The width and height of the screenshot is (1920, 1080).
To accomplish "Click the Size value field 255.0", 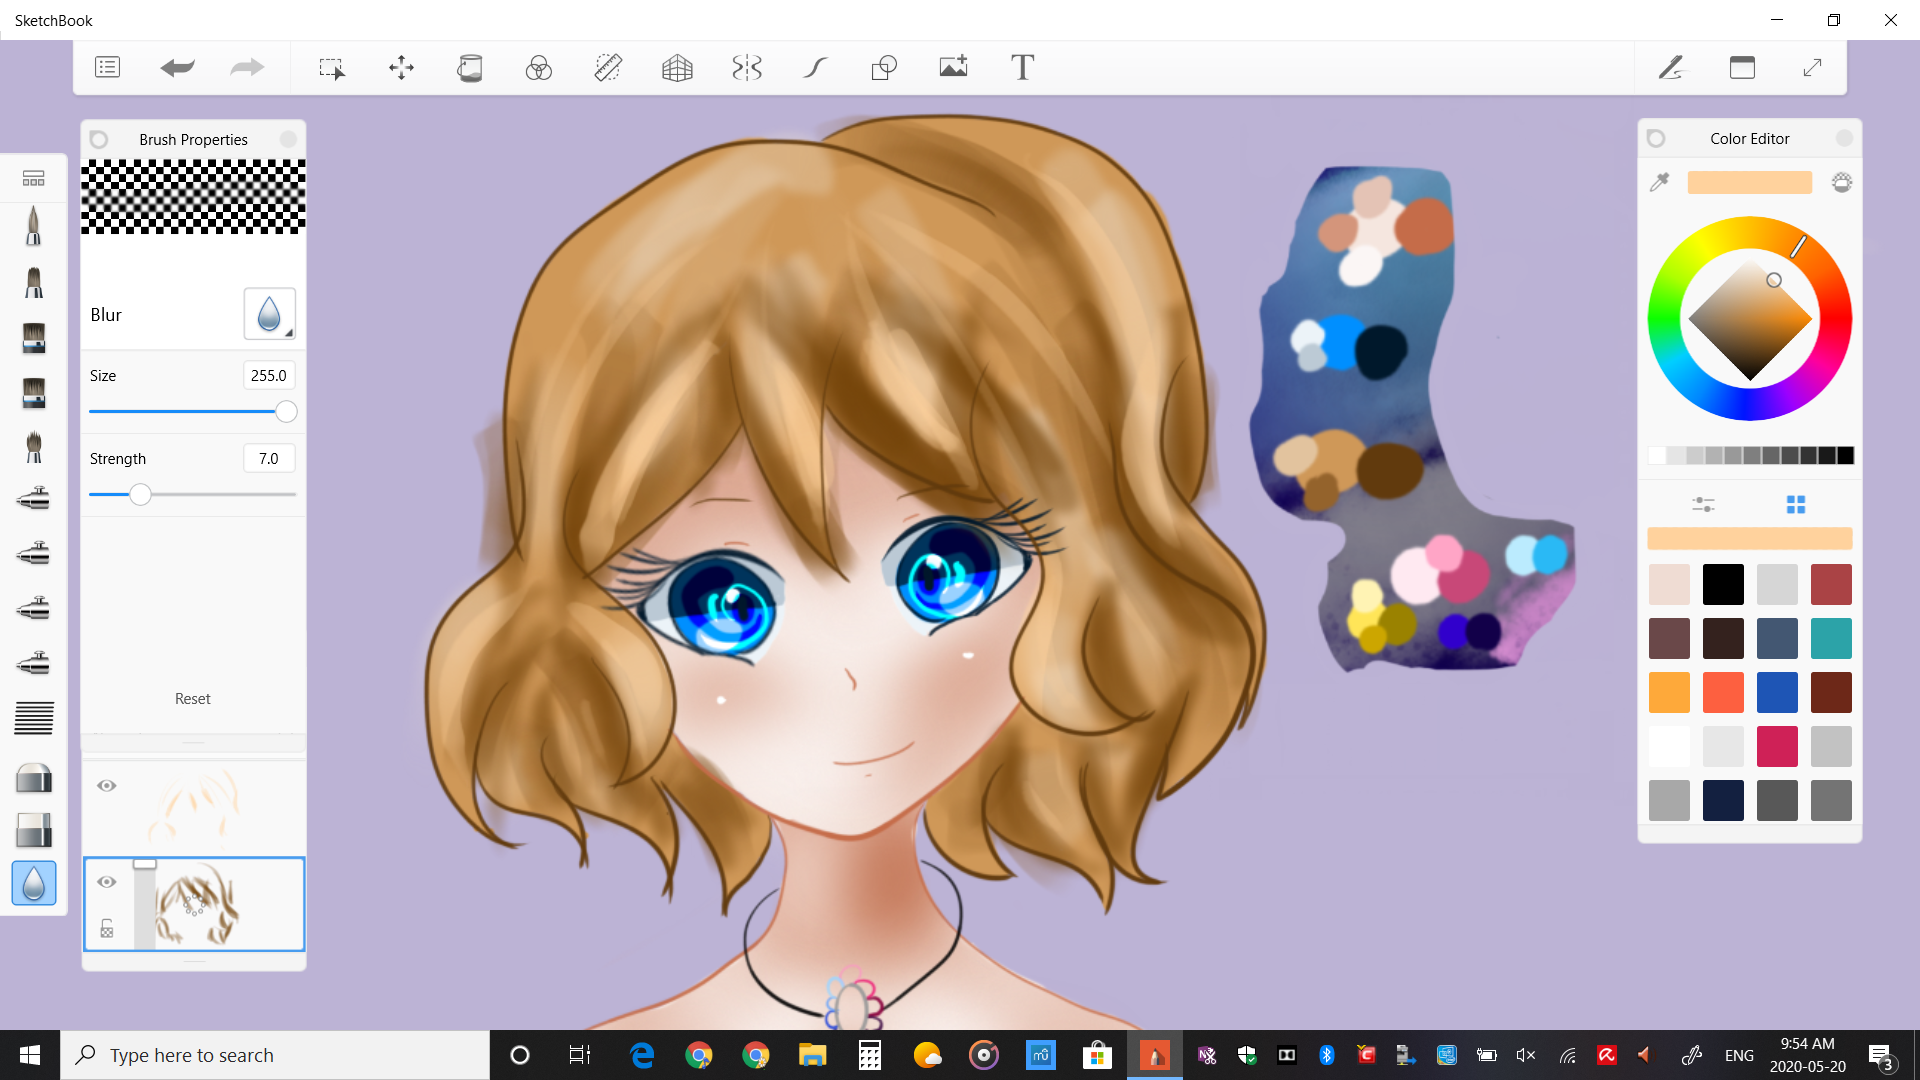I will 269,375.
